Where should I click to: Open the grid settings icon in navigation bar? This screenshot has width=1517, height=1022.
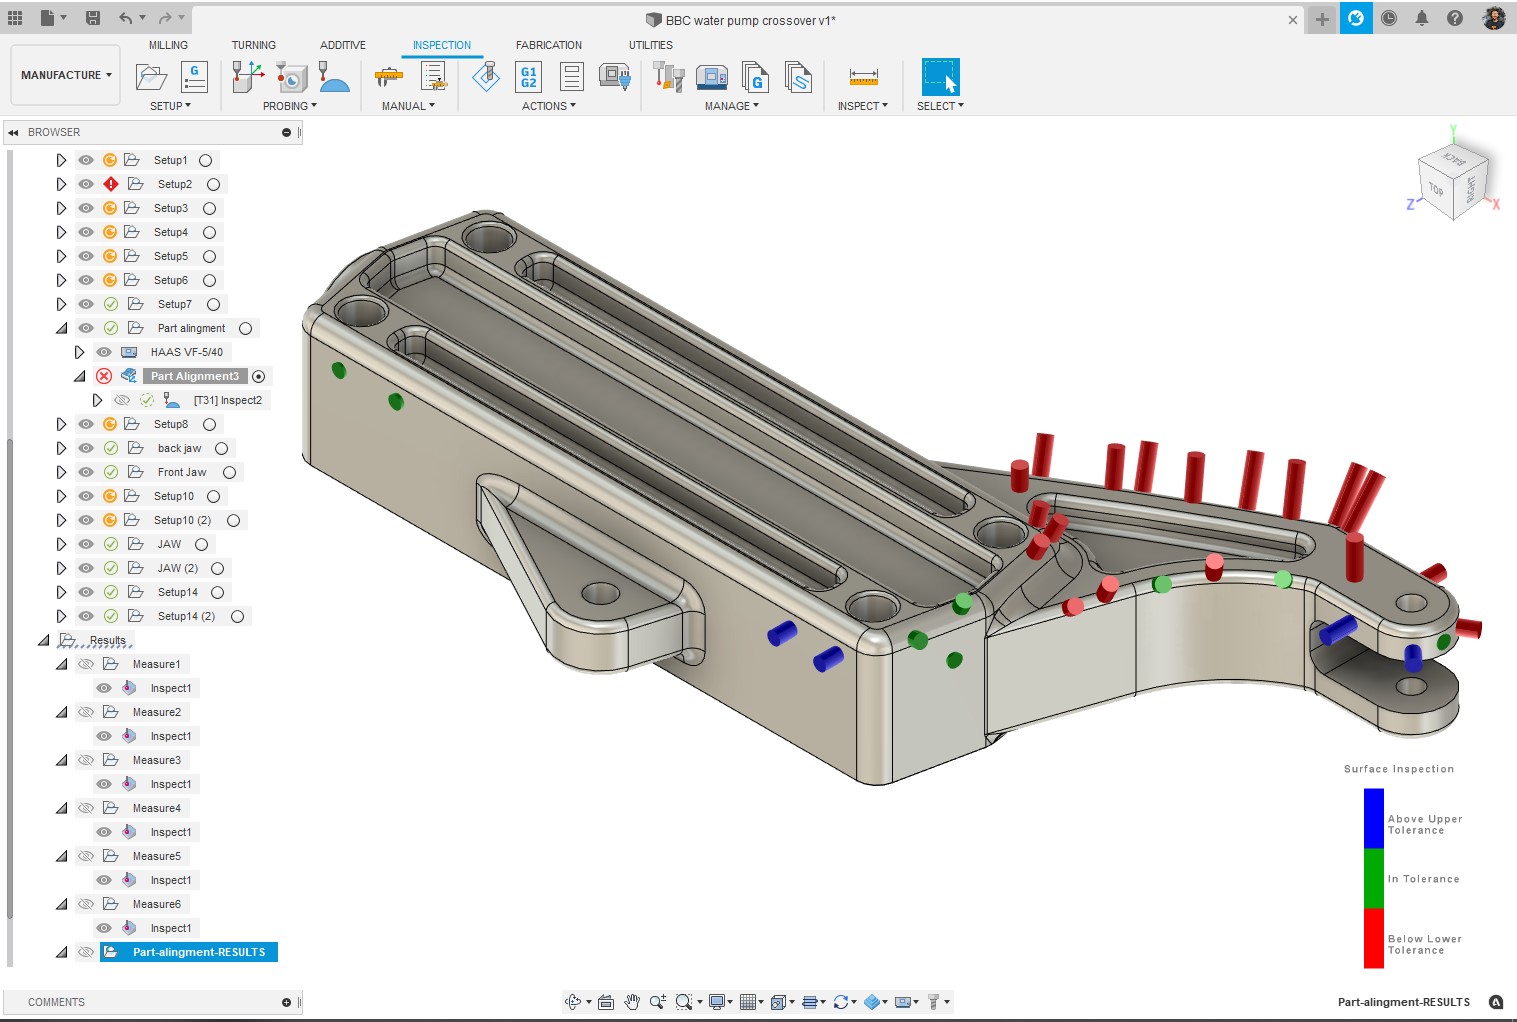746,1001
